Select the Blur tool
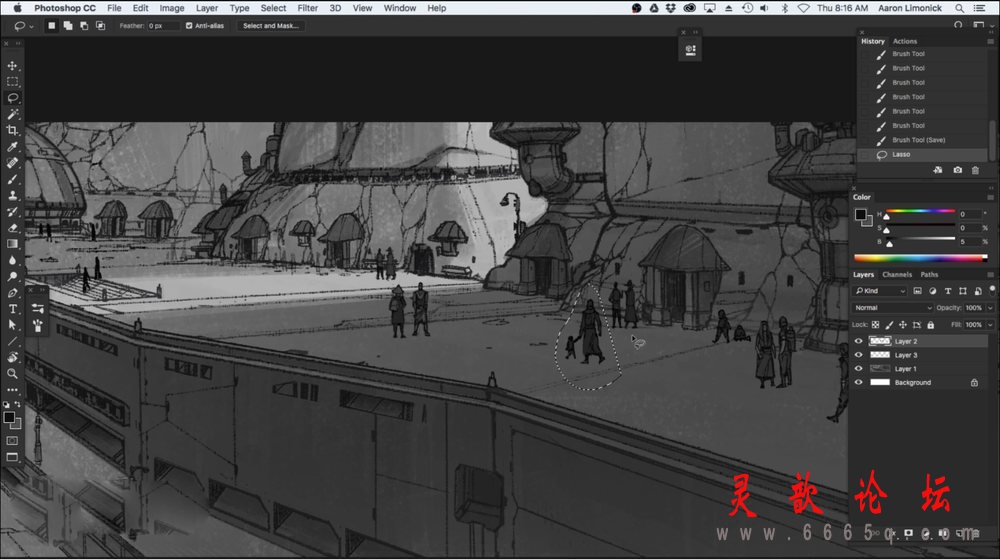 pos(12,260)
